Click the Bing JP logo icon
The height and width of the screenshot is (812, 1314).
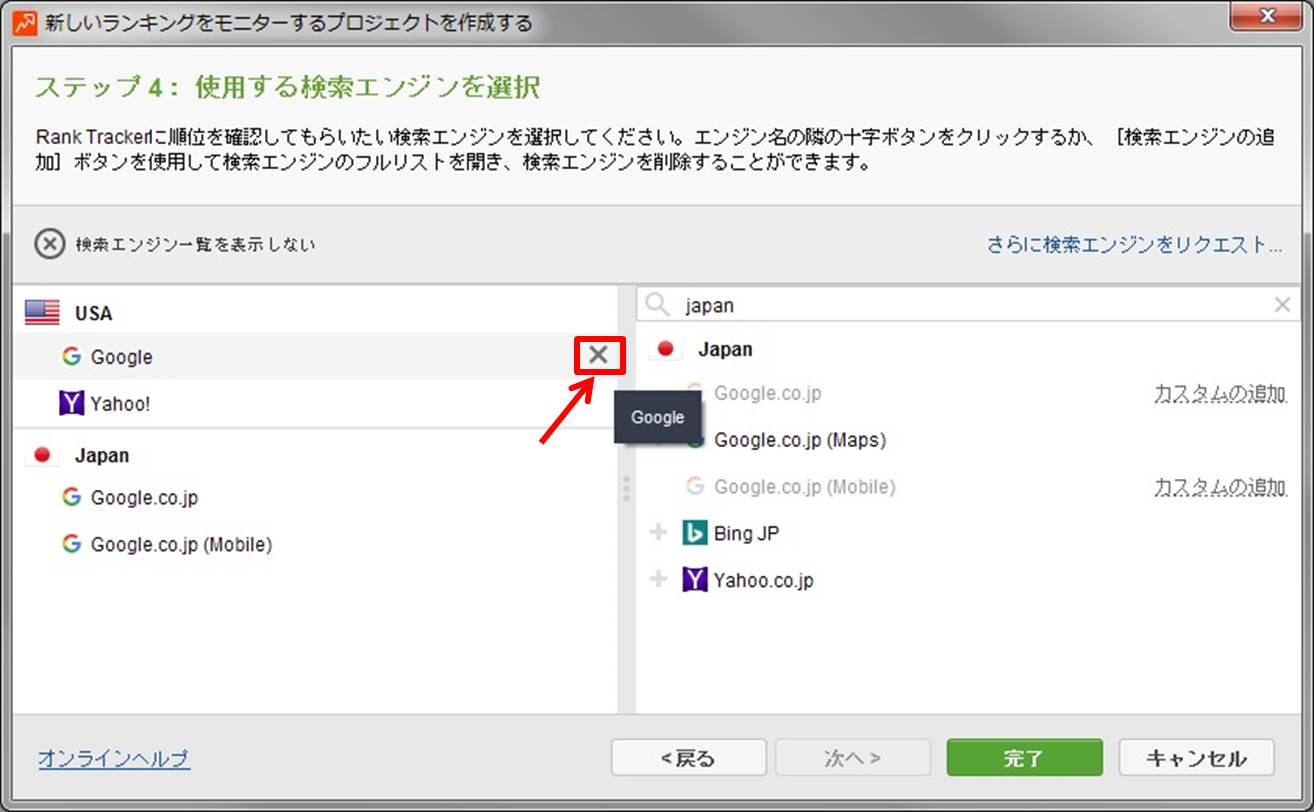(694, 533)
